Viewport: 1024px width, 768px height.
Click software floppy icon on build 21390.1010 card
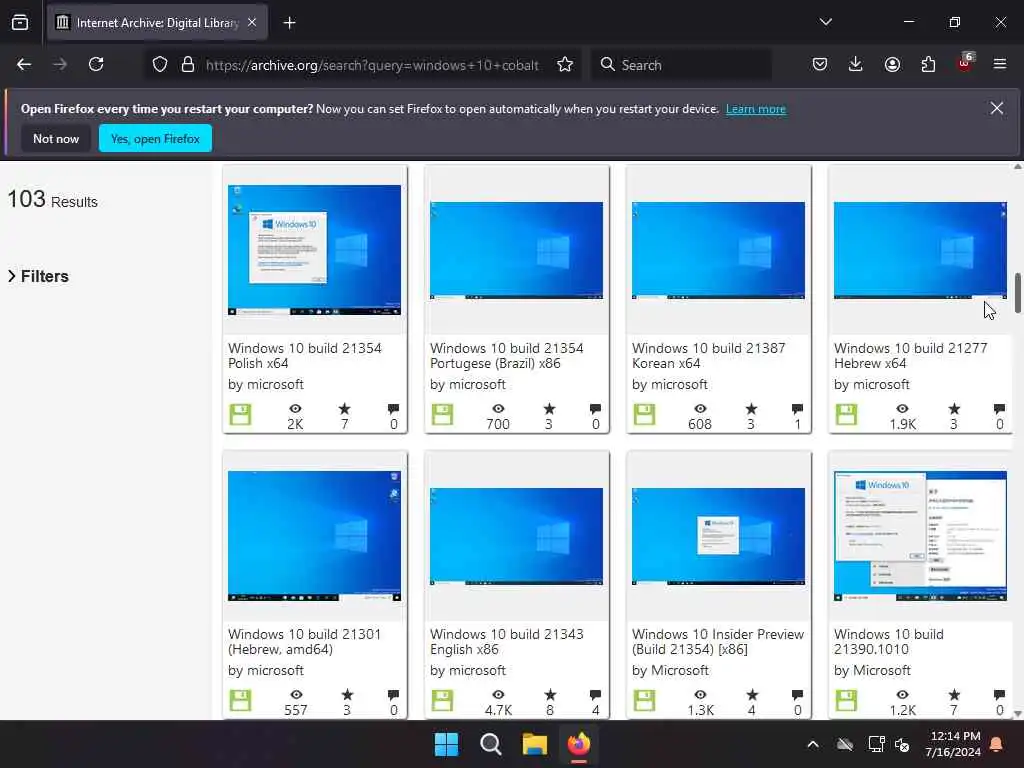(846, 701)
